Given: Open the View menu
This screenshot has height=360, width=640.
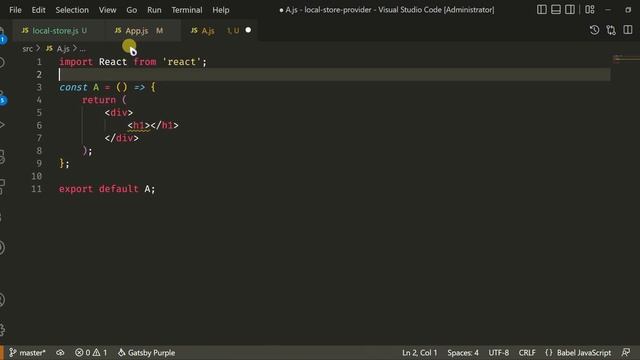Looking at the screenshot, I should point(107,10).
